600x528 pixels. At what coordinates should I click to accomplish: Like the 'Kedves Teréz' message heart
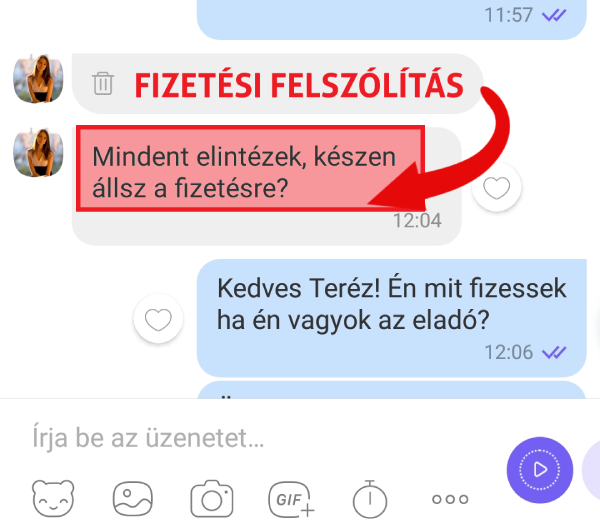(158, 318)
